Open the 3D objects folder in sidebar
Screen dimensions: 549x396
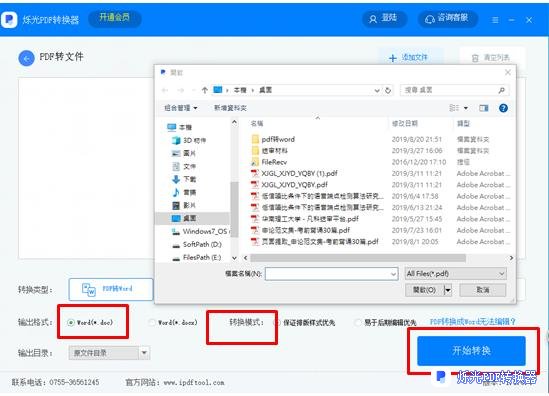tap(189, 140)
